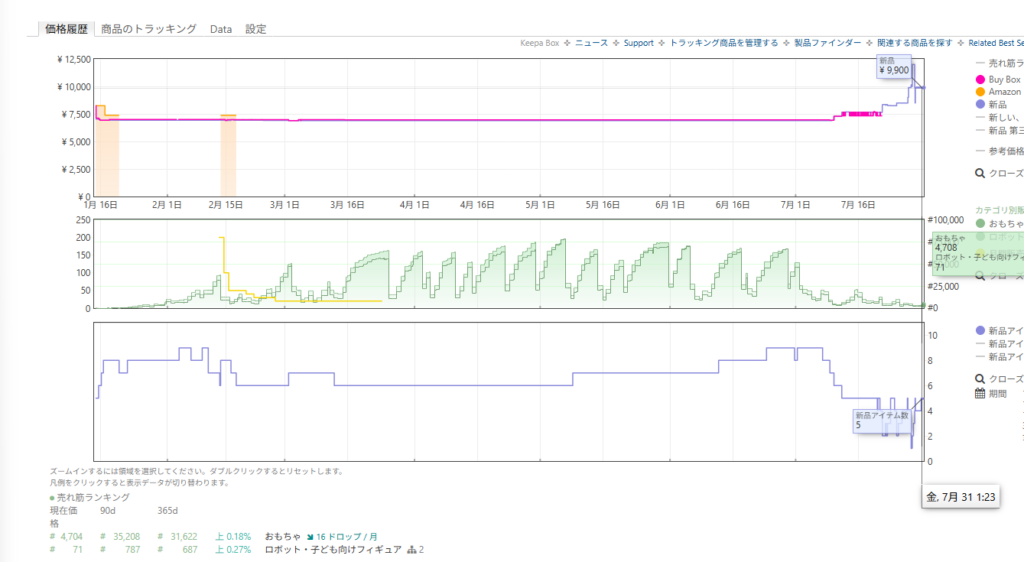Click the 売れ筋ランキング heading below charts
Image resolution: width=1024 pixels, height=562 pixels.
click(93, 497)
